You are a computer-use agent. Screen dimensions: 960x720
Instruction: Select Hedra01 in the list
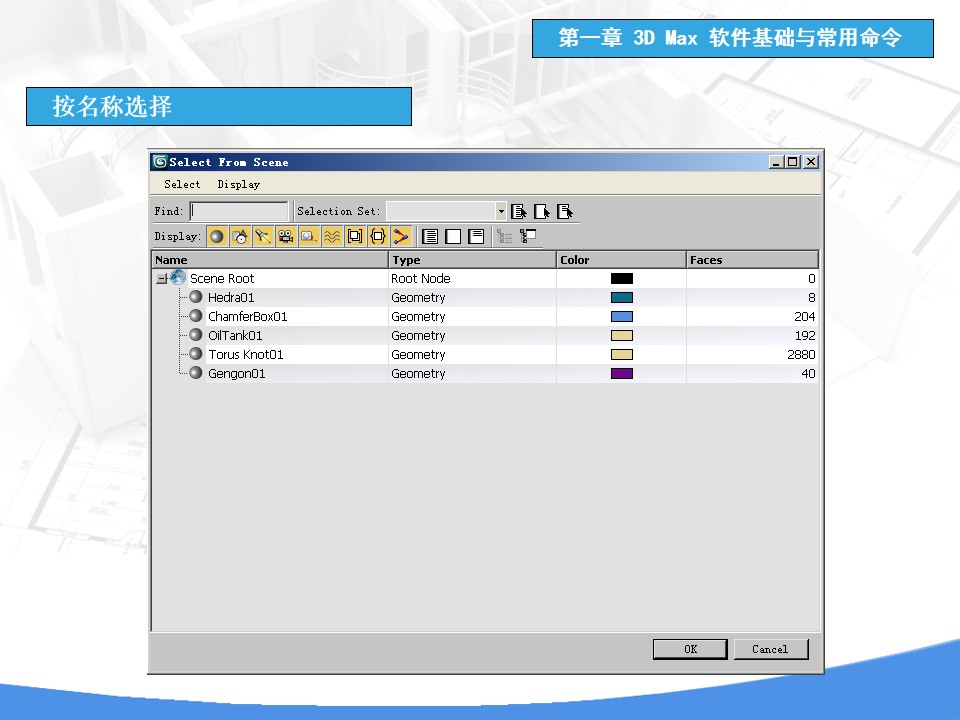click(x=231, y=298)
